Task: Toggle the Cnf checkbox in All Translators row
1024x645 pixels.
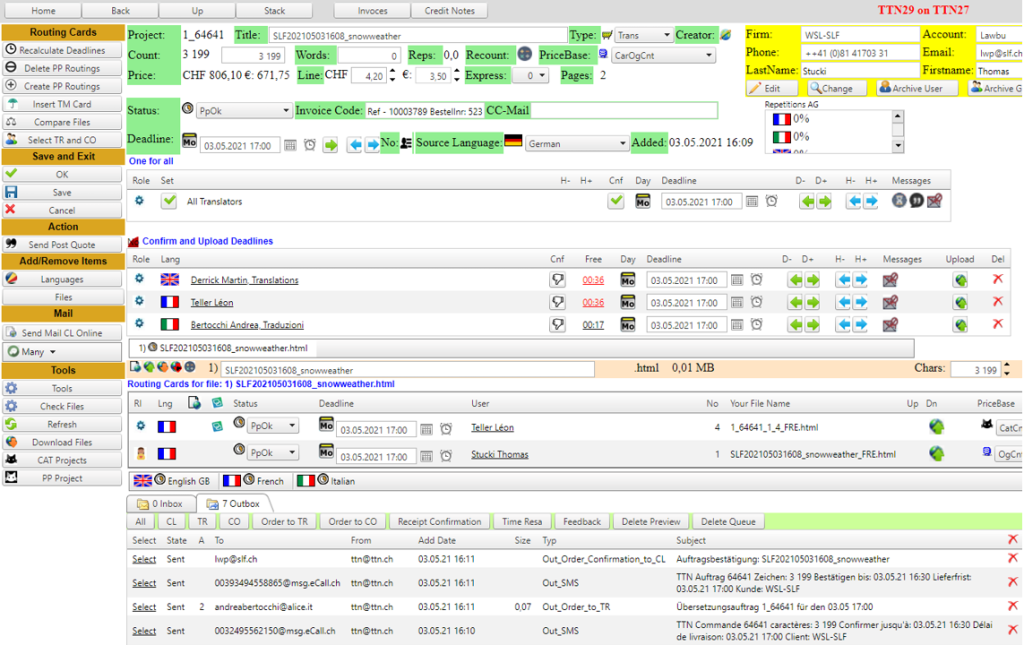Action: pyautogui.click(x=616, y=201)
